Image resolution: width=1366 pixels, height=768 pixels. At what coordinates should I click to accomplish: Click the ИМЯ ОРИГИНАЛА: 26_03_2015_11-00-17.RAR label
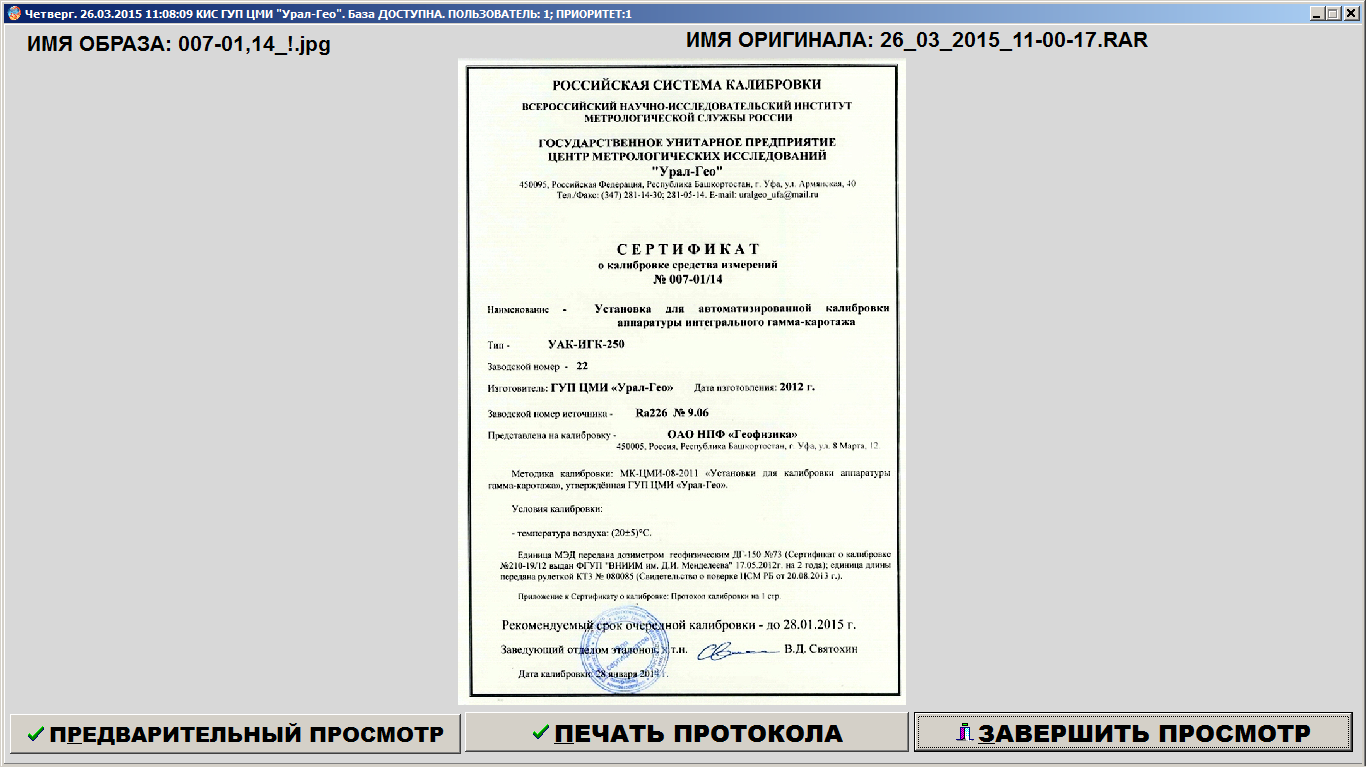pyautogui.click(x=917, y=41)
